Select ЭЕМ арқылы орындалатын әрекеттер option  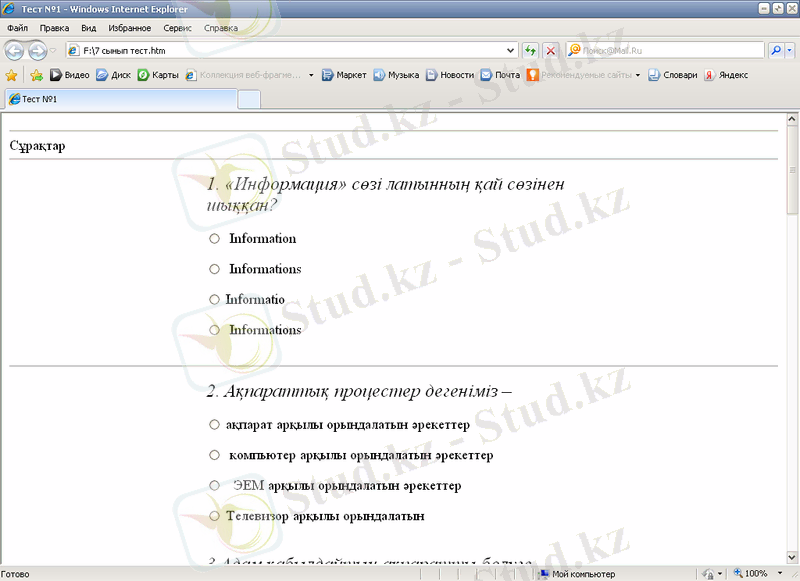[213, 485]
